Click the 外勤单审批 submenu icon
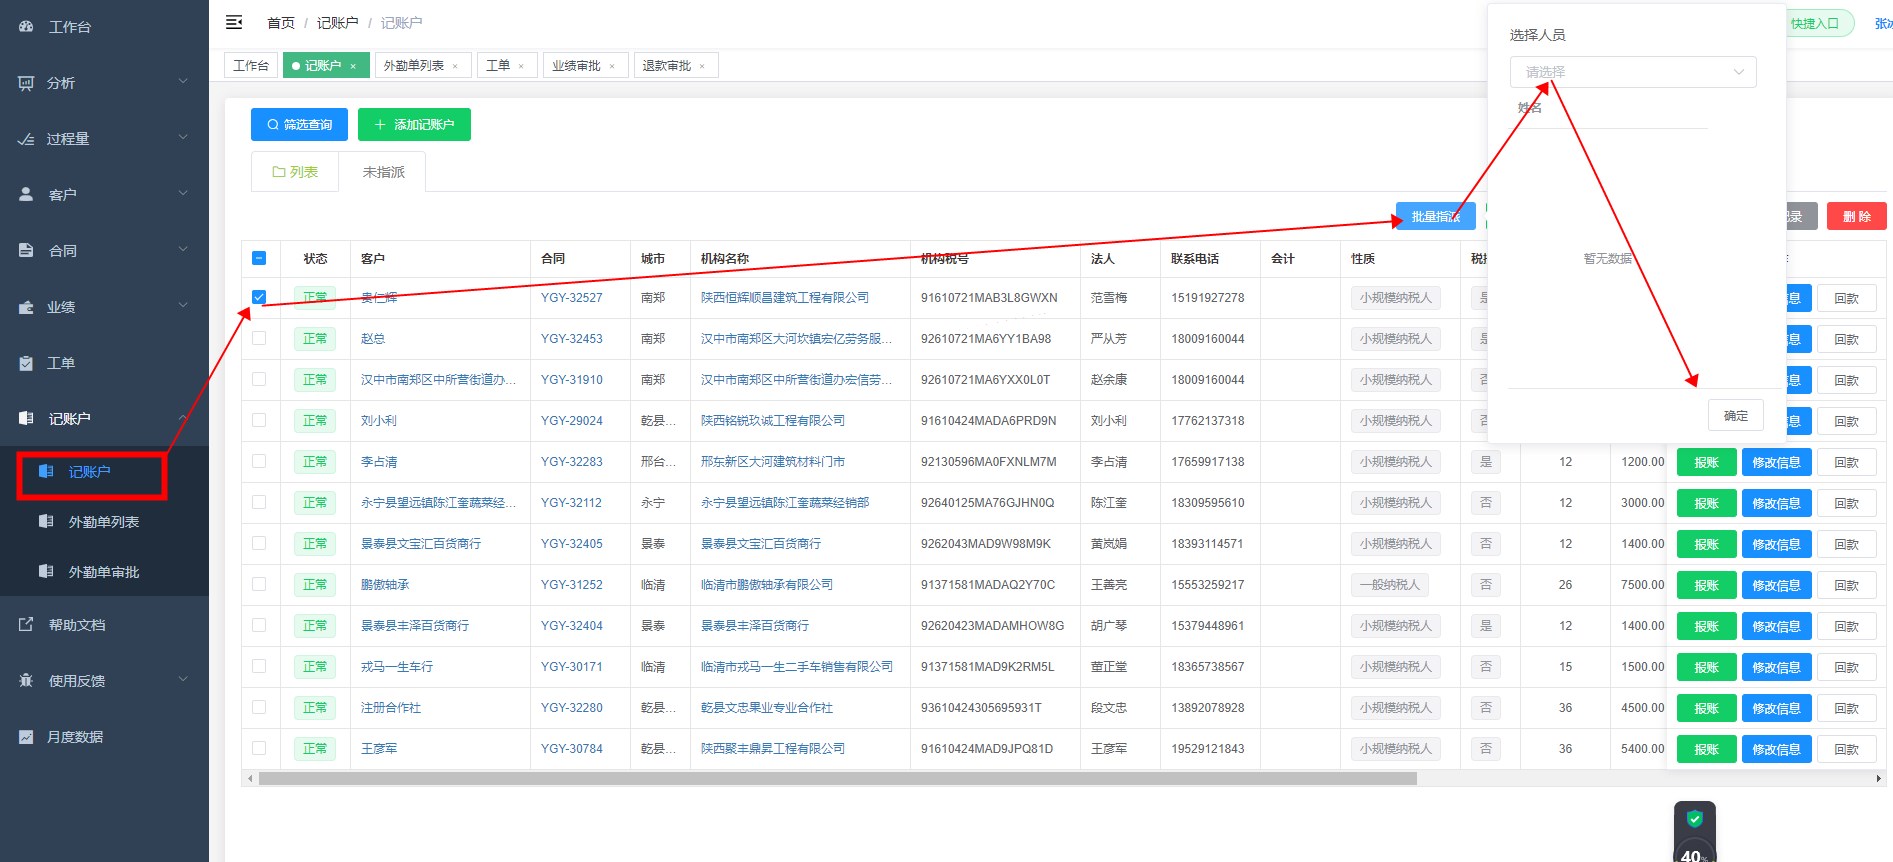 coord(46,572)
